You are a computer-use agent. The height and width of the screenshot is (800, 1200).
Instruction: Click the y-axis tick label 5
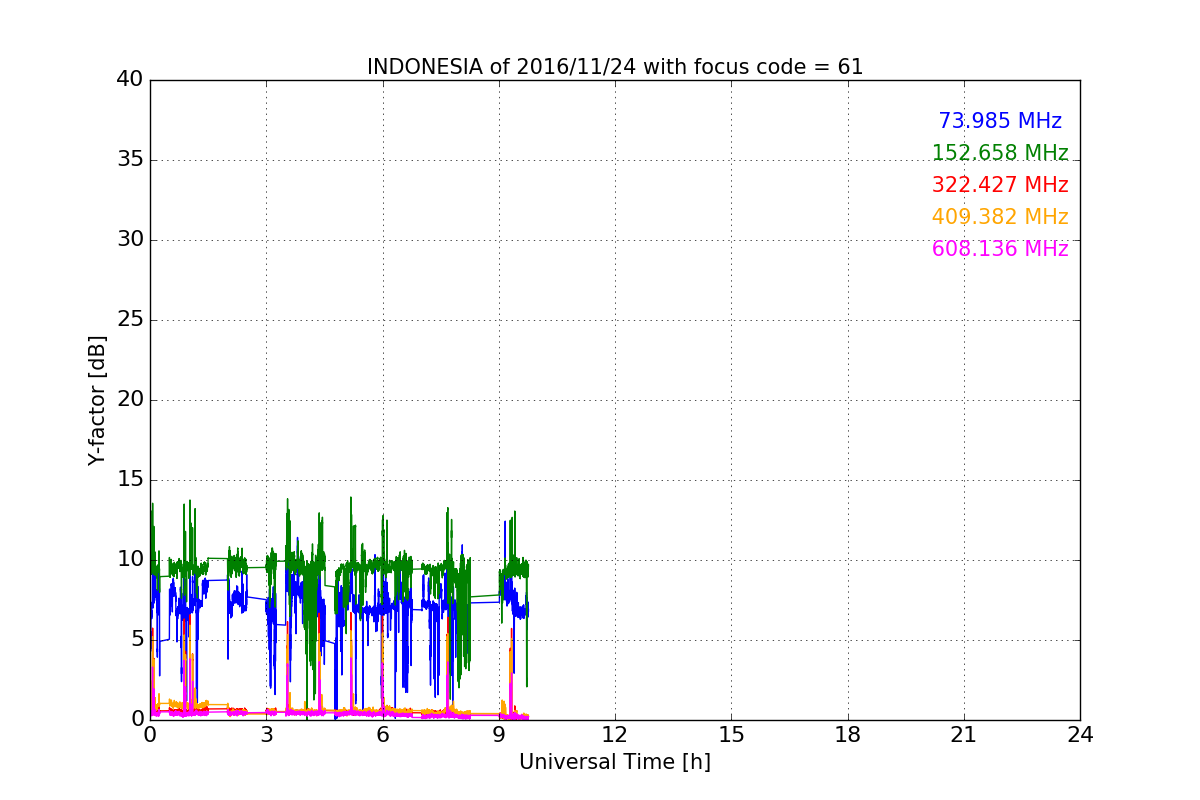(x=137, y=639)
